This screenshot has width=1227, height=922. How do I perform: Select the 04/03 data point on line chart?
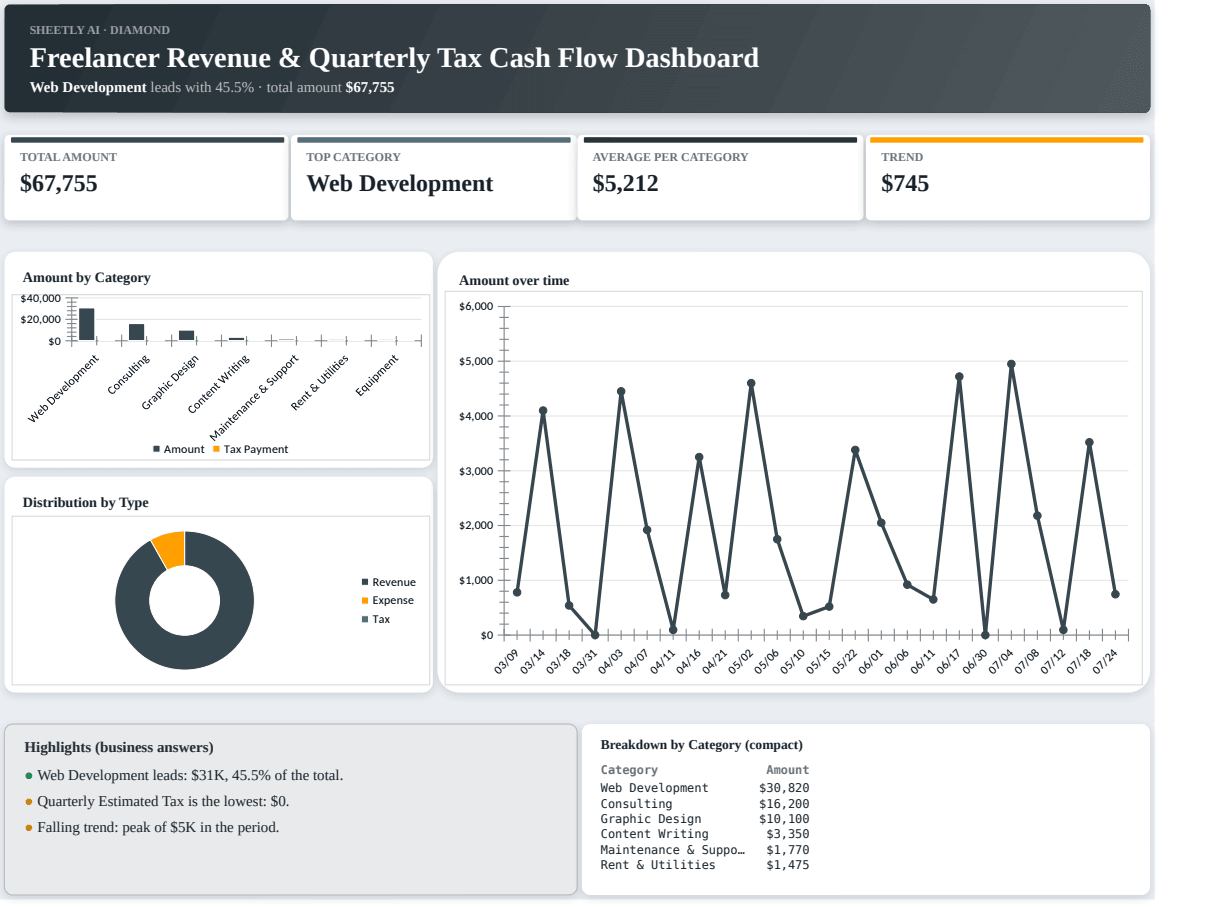pos(621,391)
